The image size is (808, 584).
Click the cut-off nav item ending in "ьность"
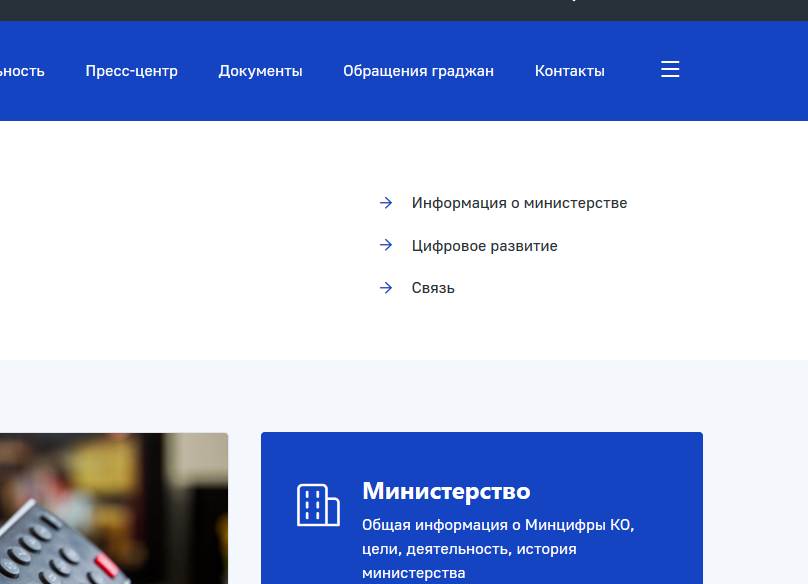(x=22, y=71)
